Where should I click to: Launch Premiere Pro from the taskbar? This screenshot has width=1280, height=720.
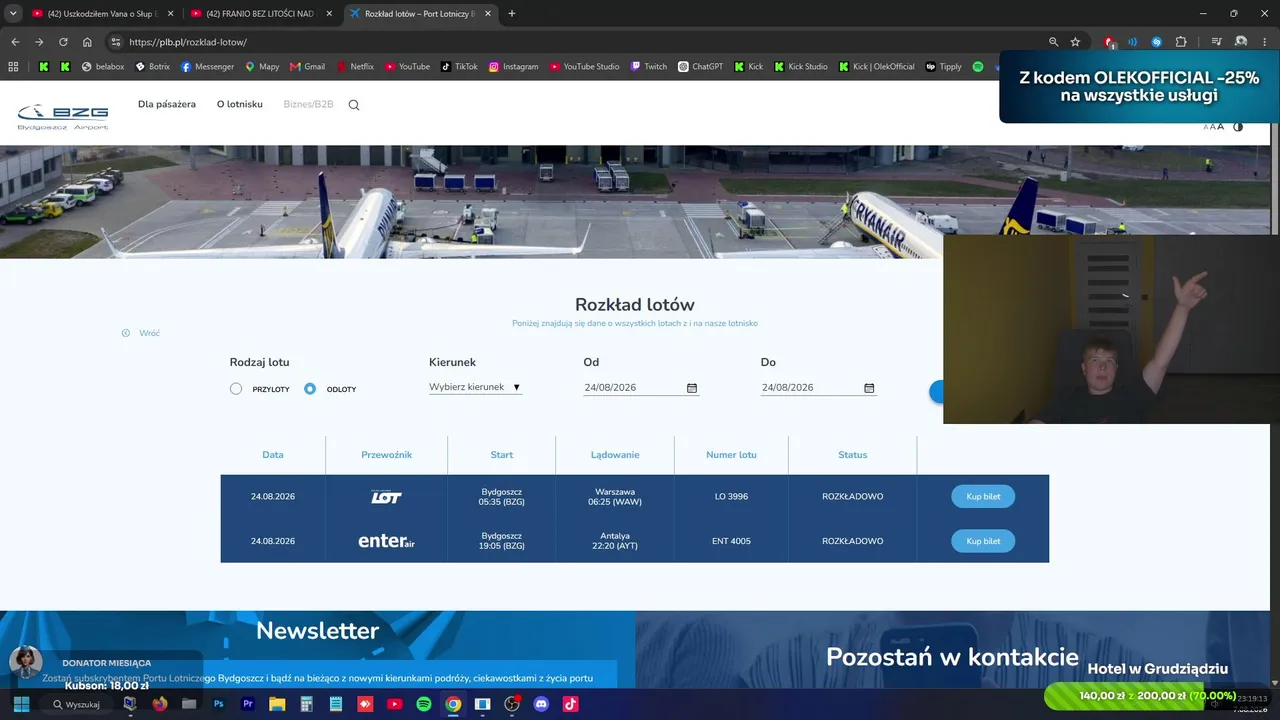[x=248, y=704]
